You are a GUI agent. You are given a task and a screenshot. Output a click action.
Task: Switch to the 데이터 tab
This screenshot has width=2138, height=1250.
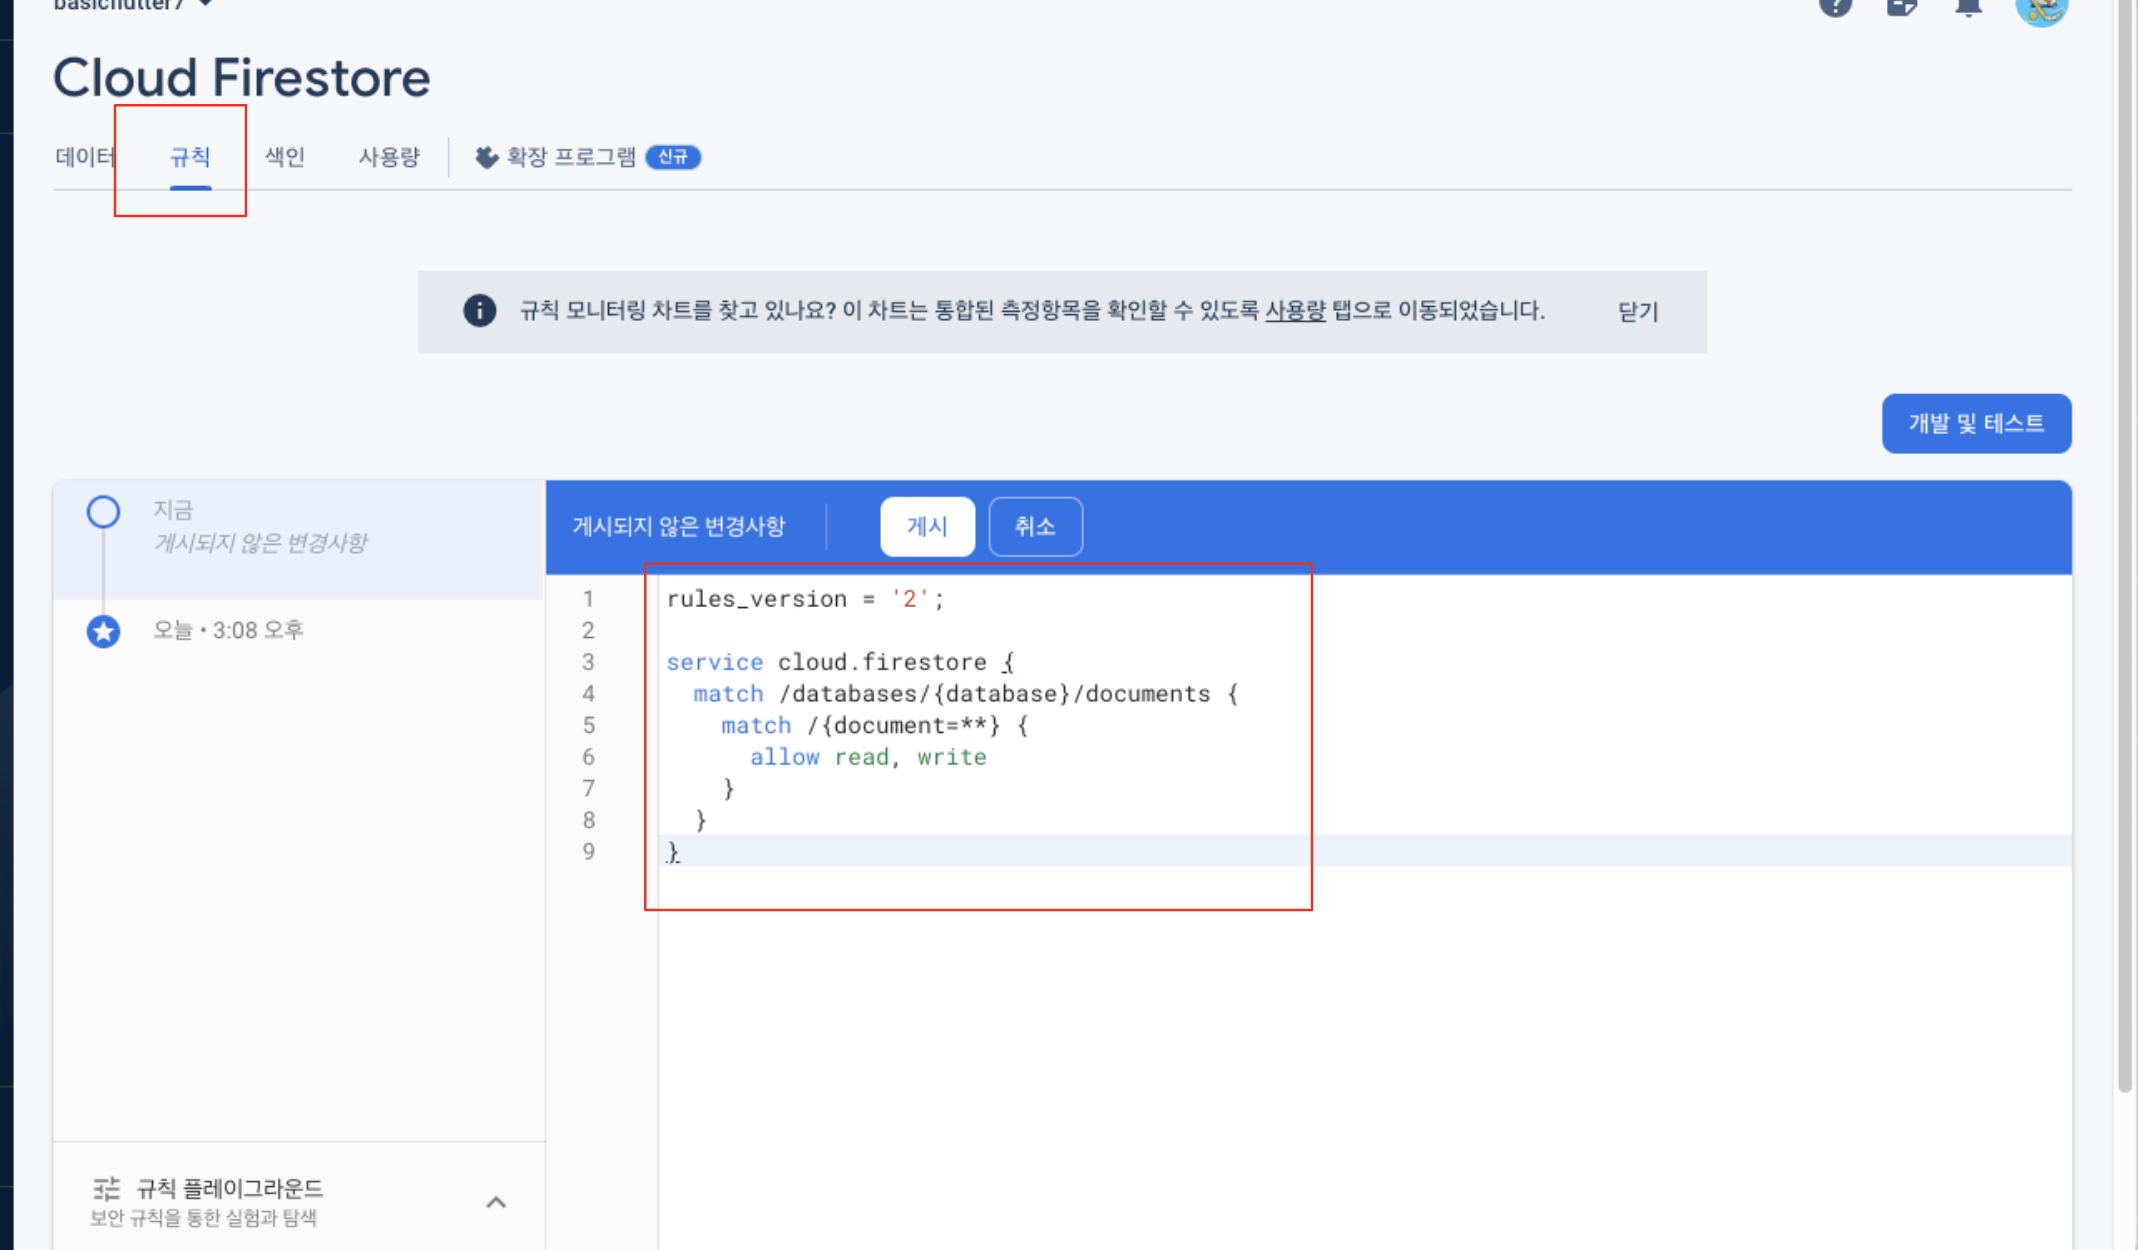pyautogui.click(x=85, y=157)
